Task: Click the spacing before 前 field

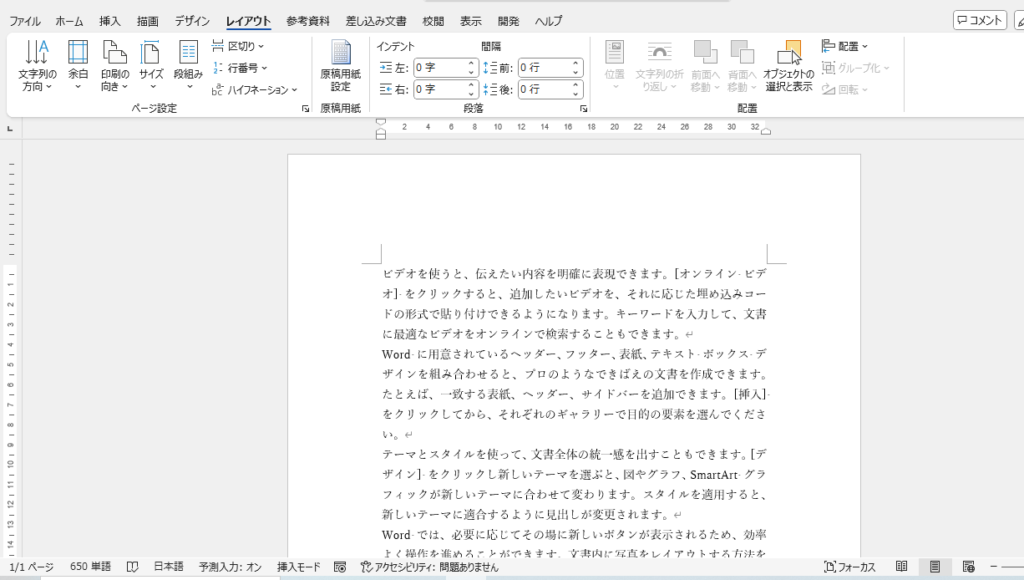Action: point(543,68)
